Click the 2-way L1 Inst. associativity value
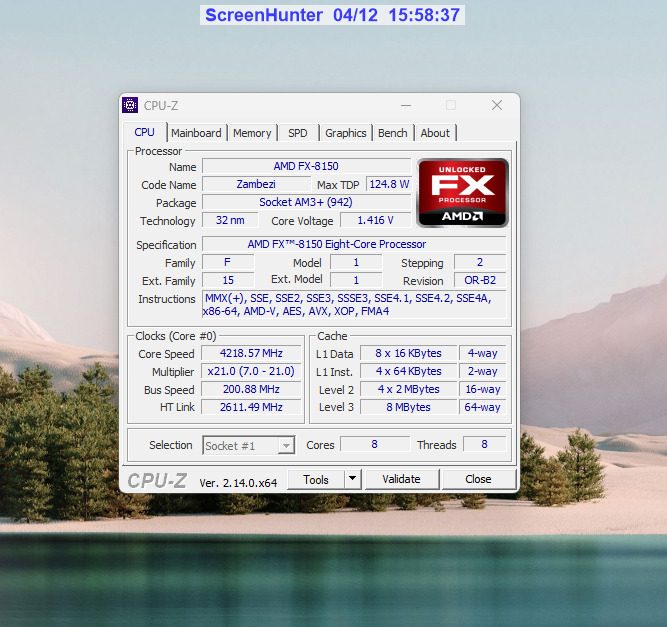667x627 pixels. [x=482, y=371]
